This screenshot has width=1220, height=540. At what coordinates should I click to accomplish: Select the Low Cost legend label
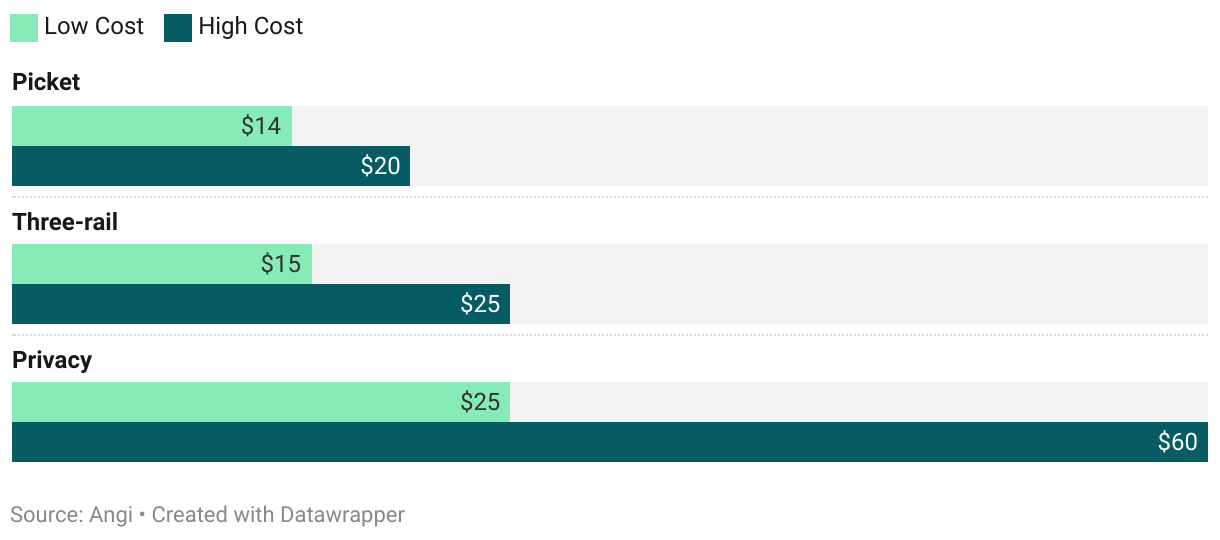tap(94, 27)
